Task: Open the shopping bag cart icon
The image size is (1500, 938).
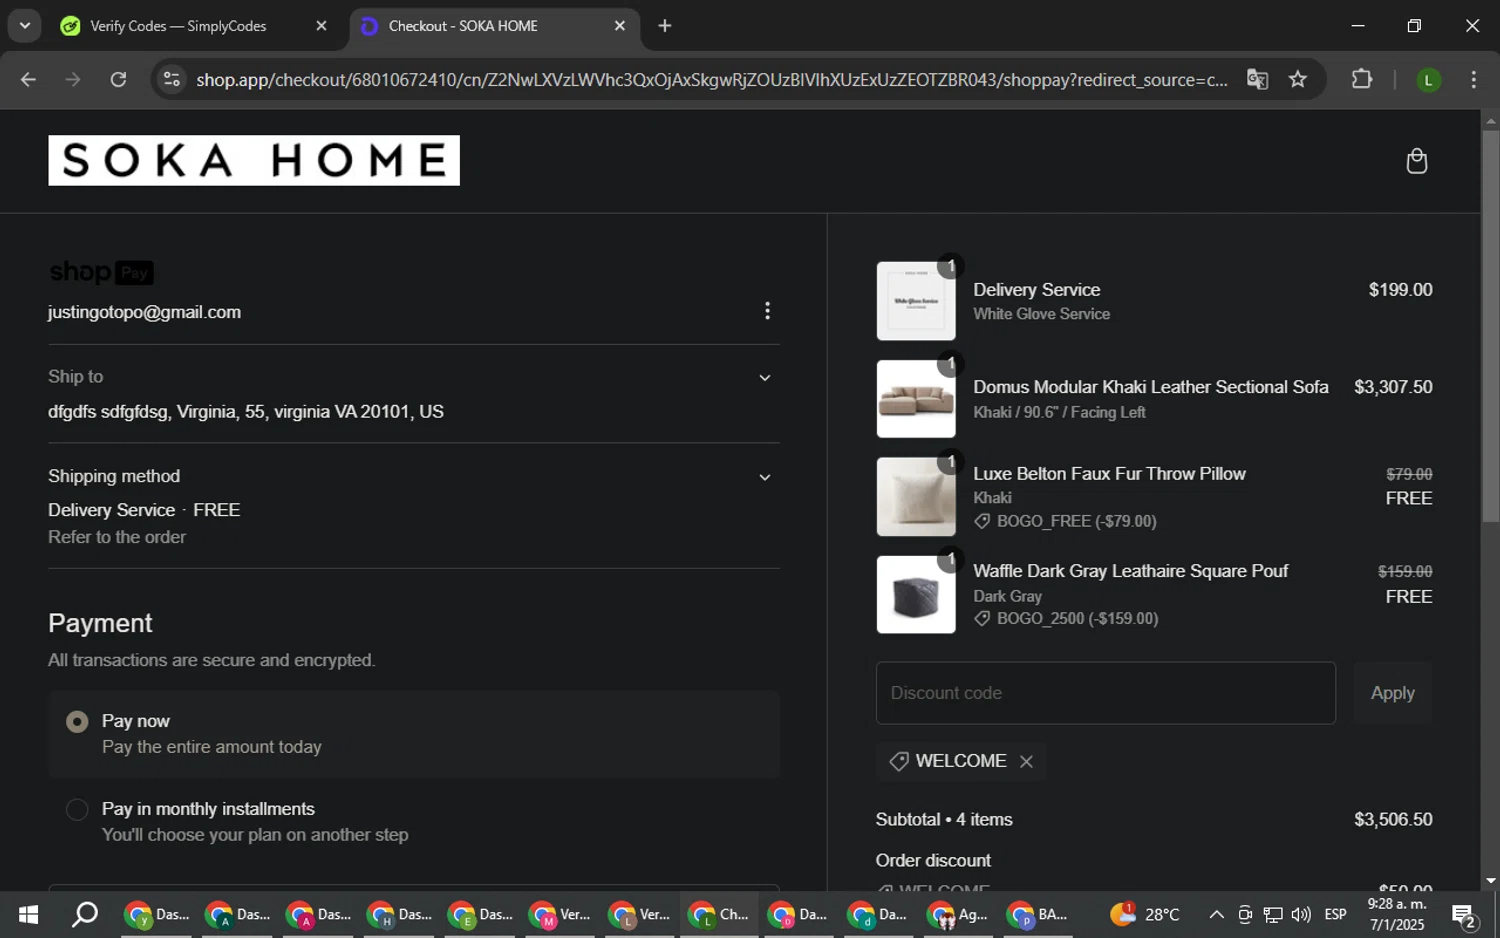Action: pyautogui.click(x=1416, y=161)
